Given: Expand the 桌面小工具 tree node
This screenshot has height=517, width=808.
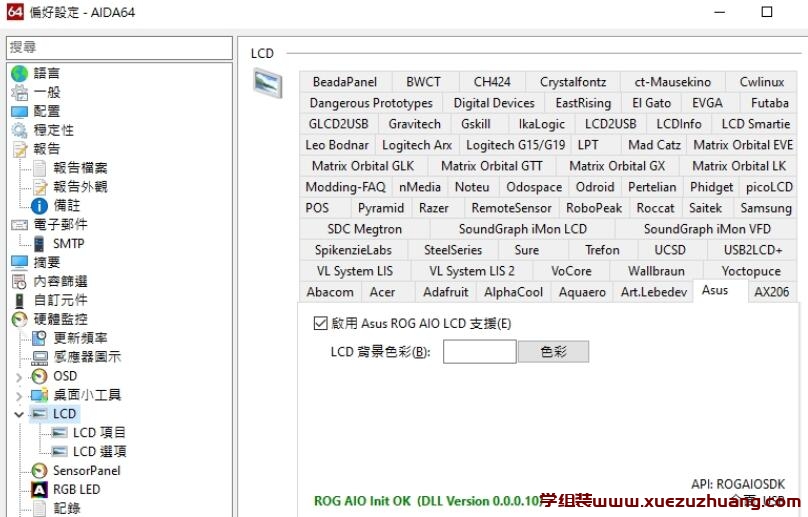Looking at the screenshot, I should tap(19, 396).
